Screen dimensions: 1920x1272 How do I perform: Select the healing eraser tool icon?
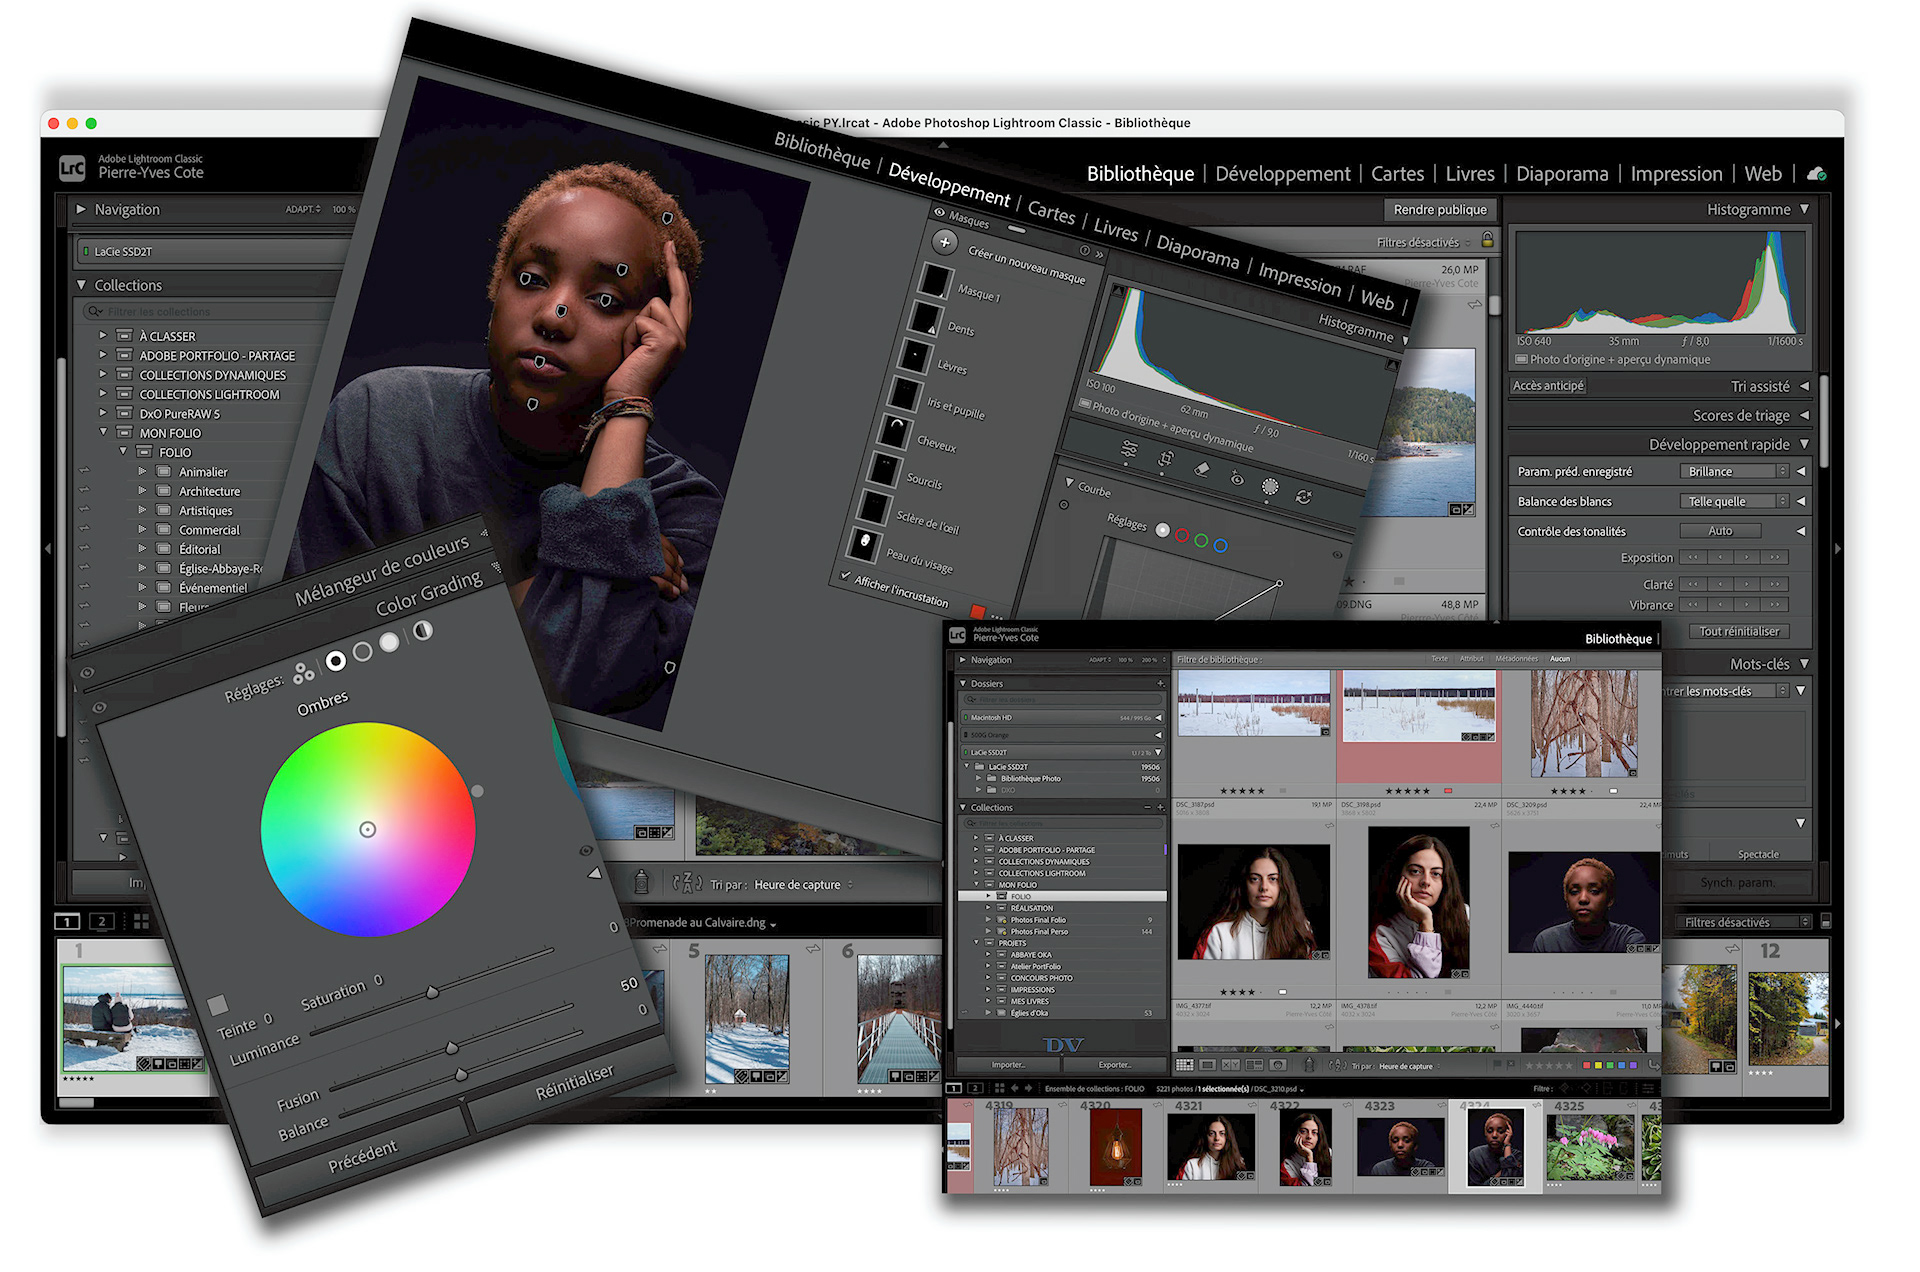[x=1202, y=468]
